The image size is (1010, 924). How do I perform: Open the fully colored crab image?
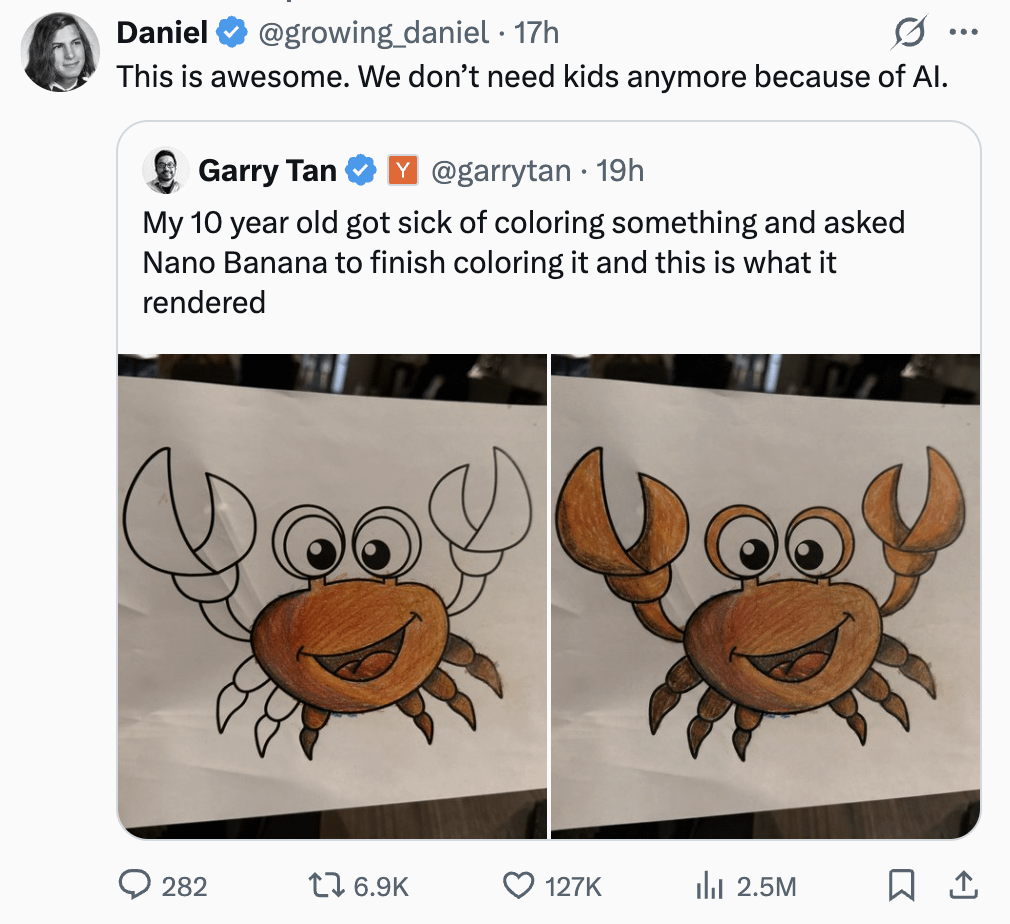click(765, 595)
